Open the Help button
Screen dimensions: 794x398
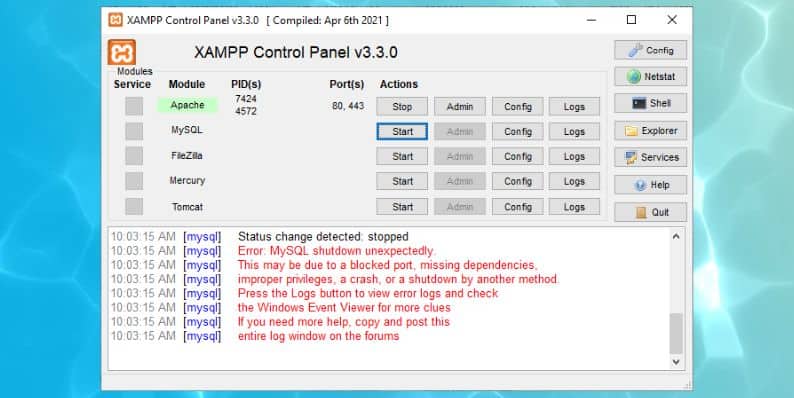[651, 185]
